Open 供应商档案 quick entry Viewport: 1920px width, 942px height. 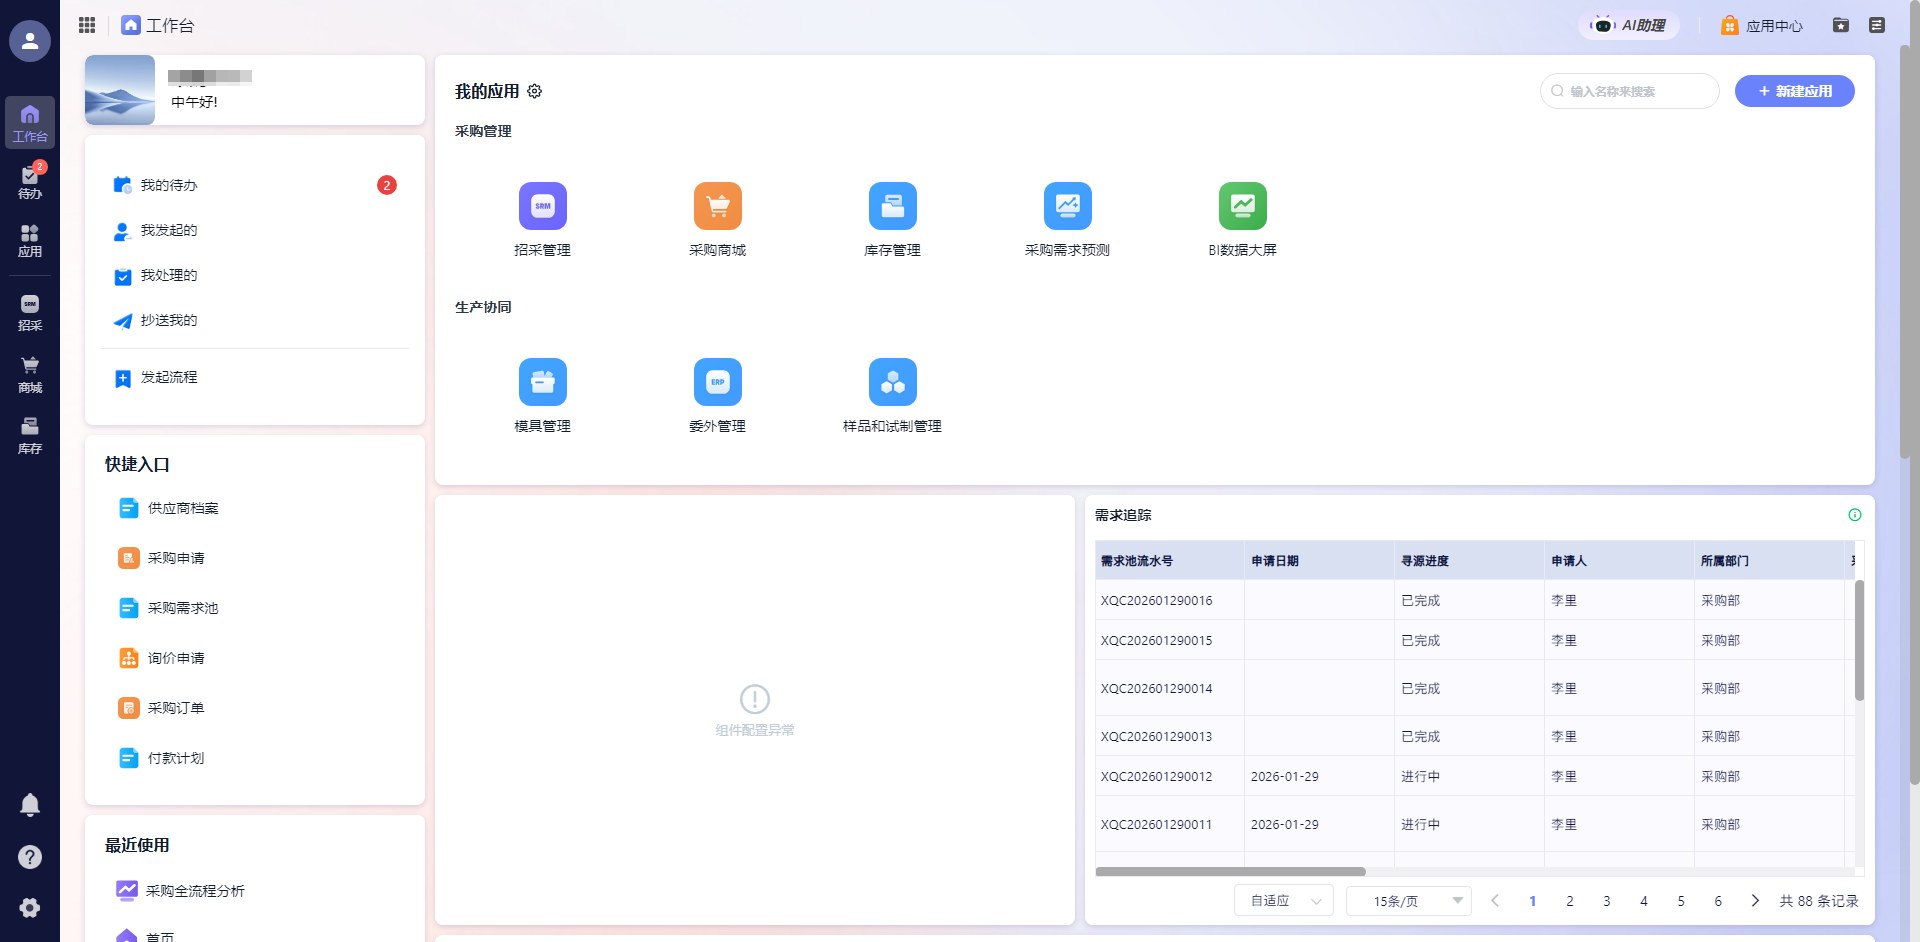(x=168, y=508)
